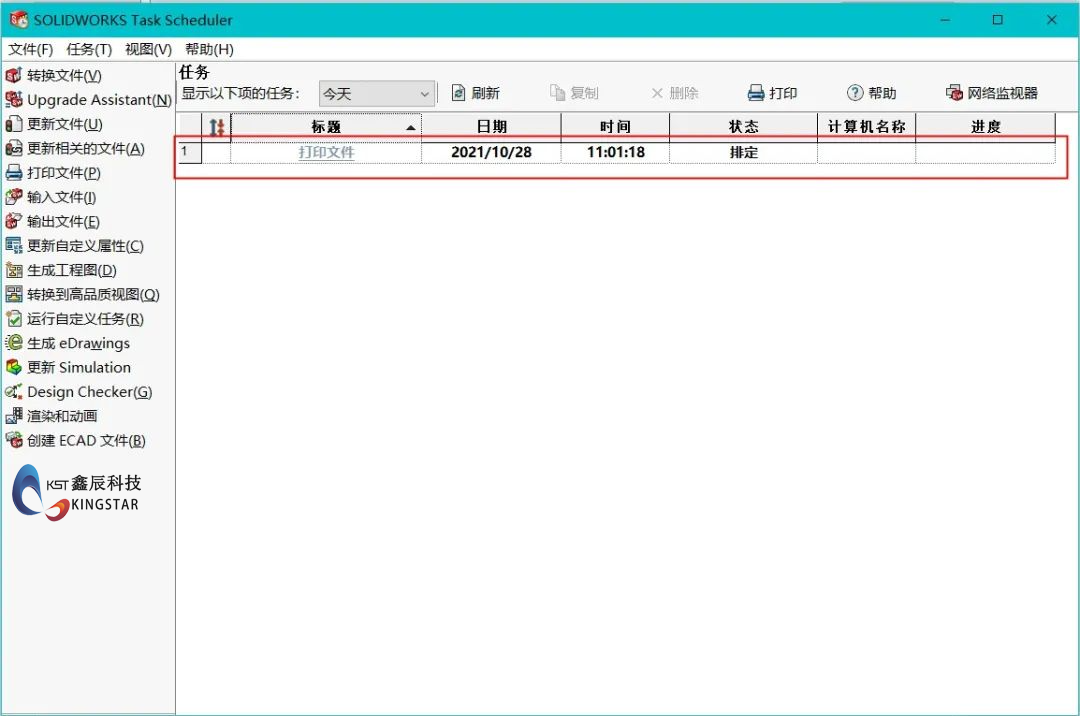1080x716 pixels.
Task: Click the 生成工程图 (Create Drawings) icon
Action: click(14, 270)
